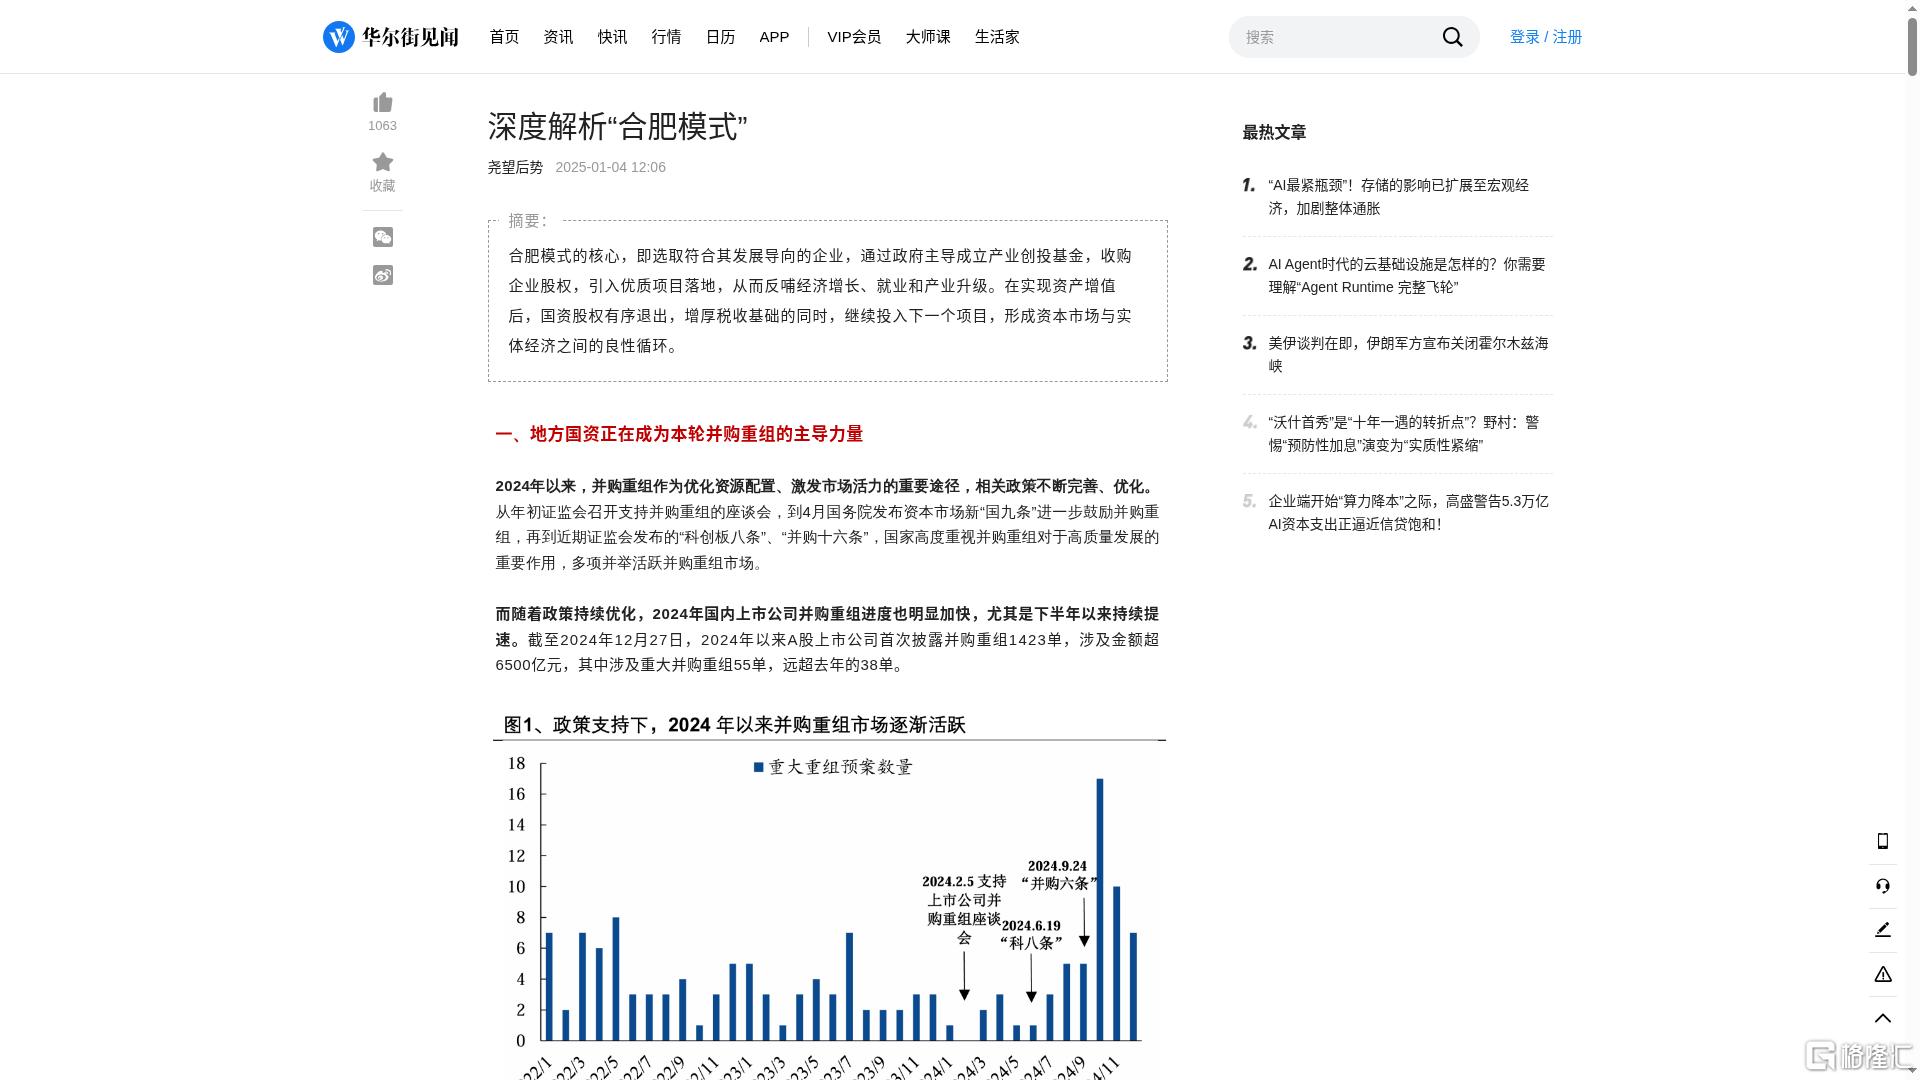Open hot article about AI Agent云基础设施
The height and width of the screenshot is (1080, 1920).
(x=1409, y=276)
